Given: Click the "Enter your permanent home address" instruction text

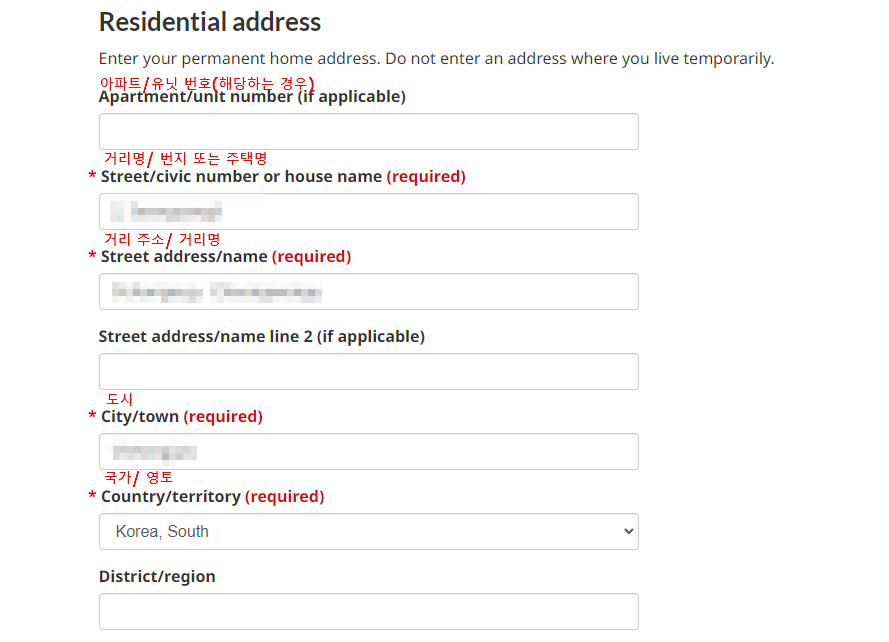Looking at the screenshot, I should (x=436, y=59).
